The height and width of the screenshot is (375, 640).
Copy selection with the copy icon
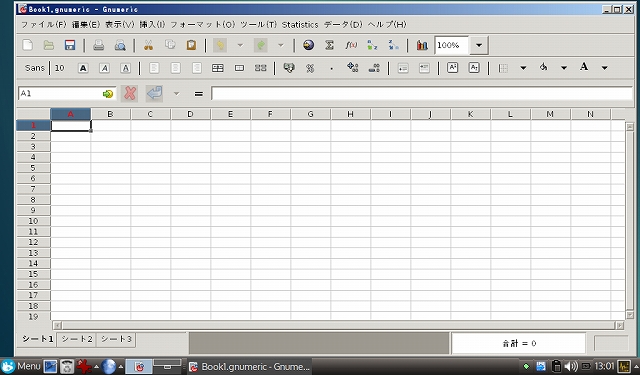pos(170,45)
